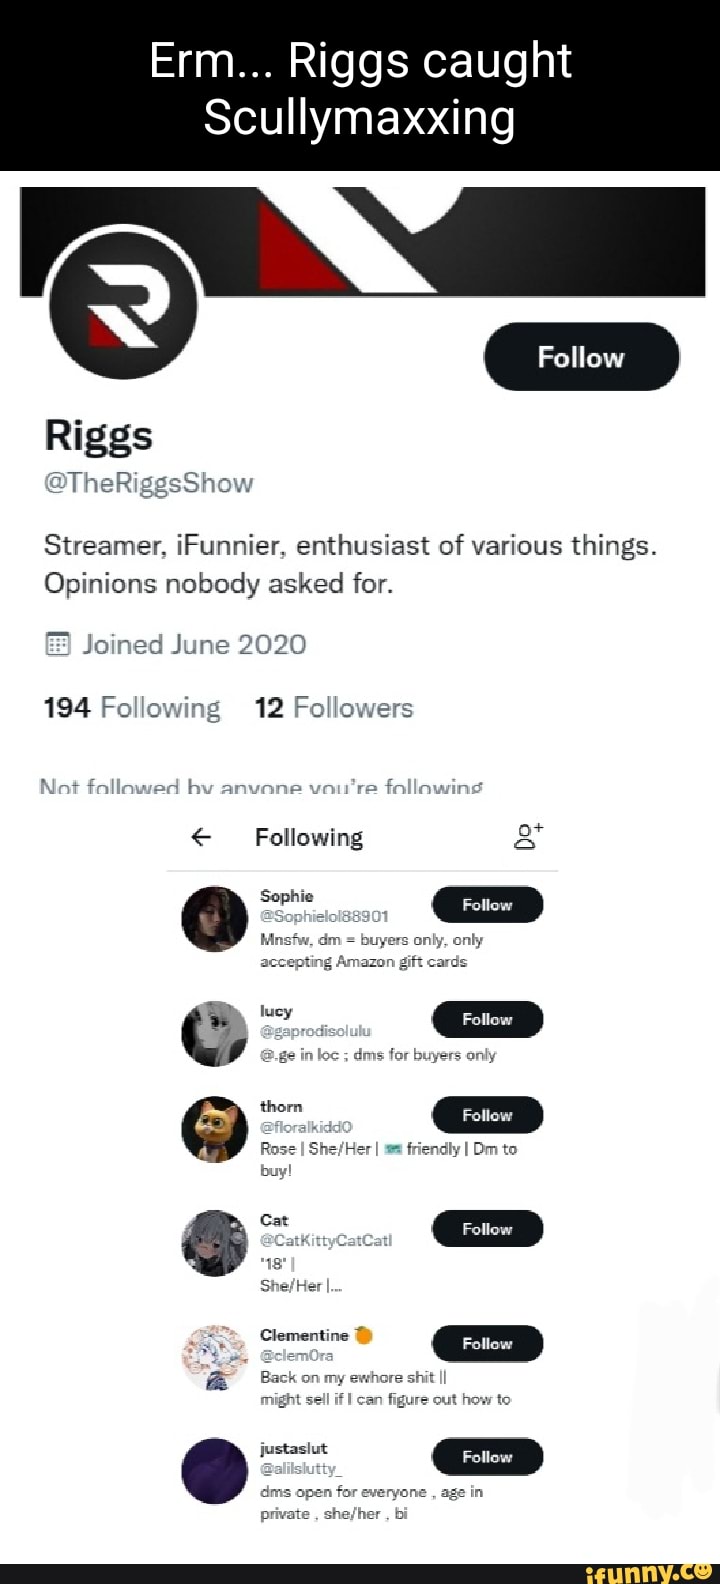Open the 12 Followers list

pos(333,707)
